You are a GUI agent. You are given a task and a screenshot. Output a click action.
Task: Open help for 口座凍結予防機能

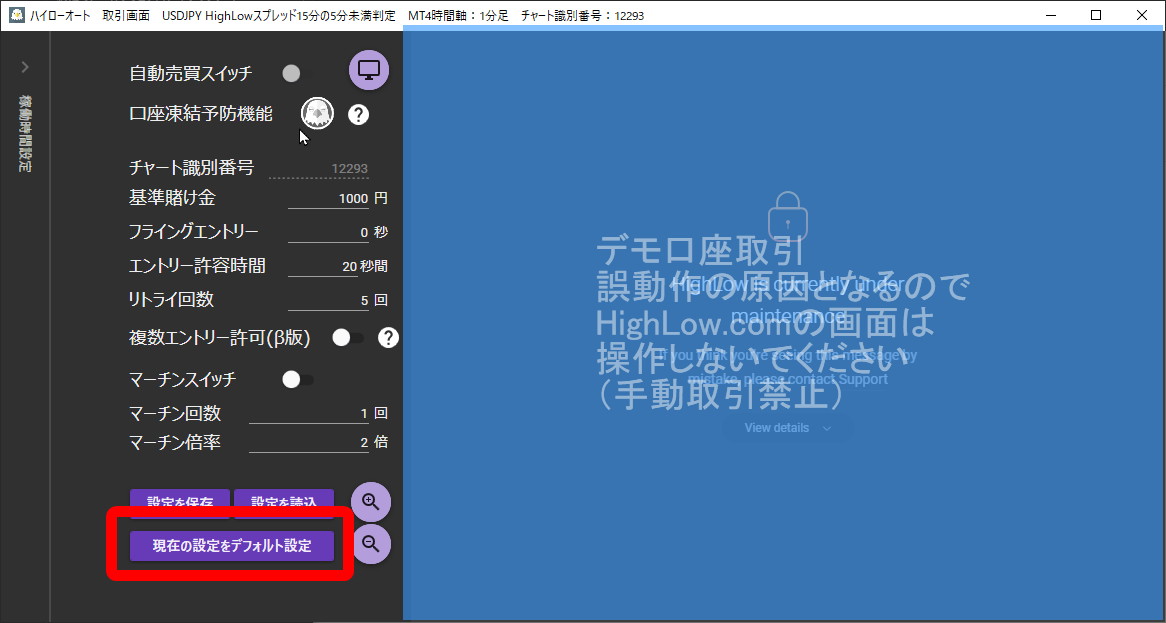coord(358,114)
